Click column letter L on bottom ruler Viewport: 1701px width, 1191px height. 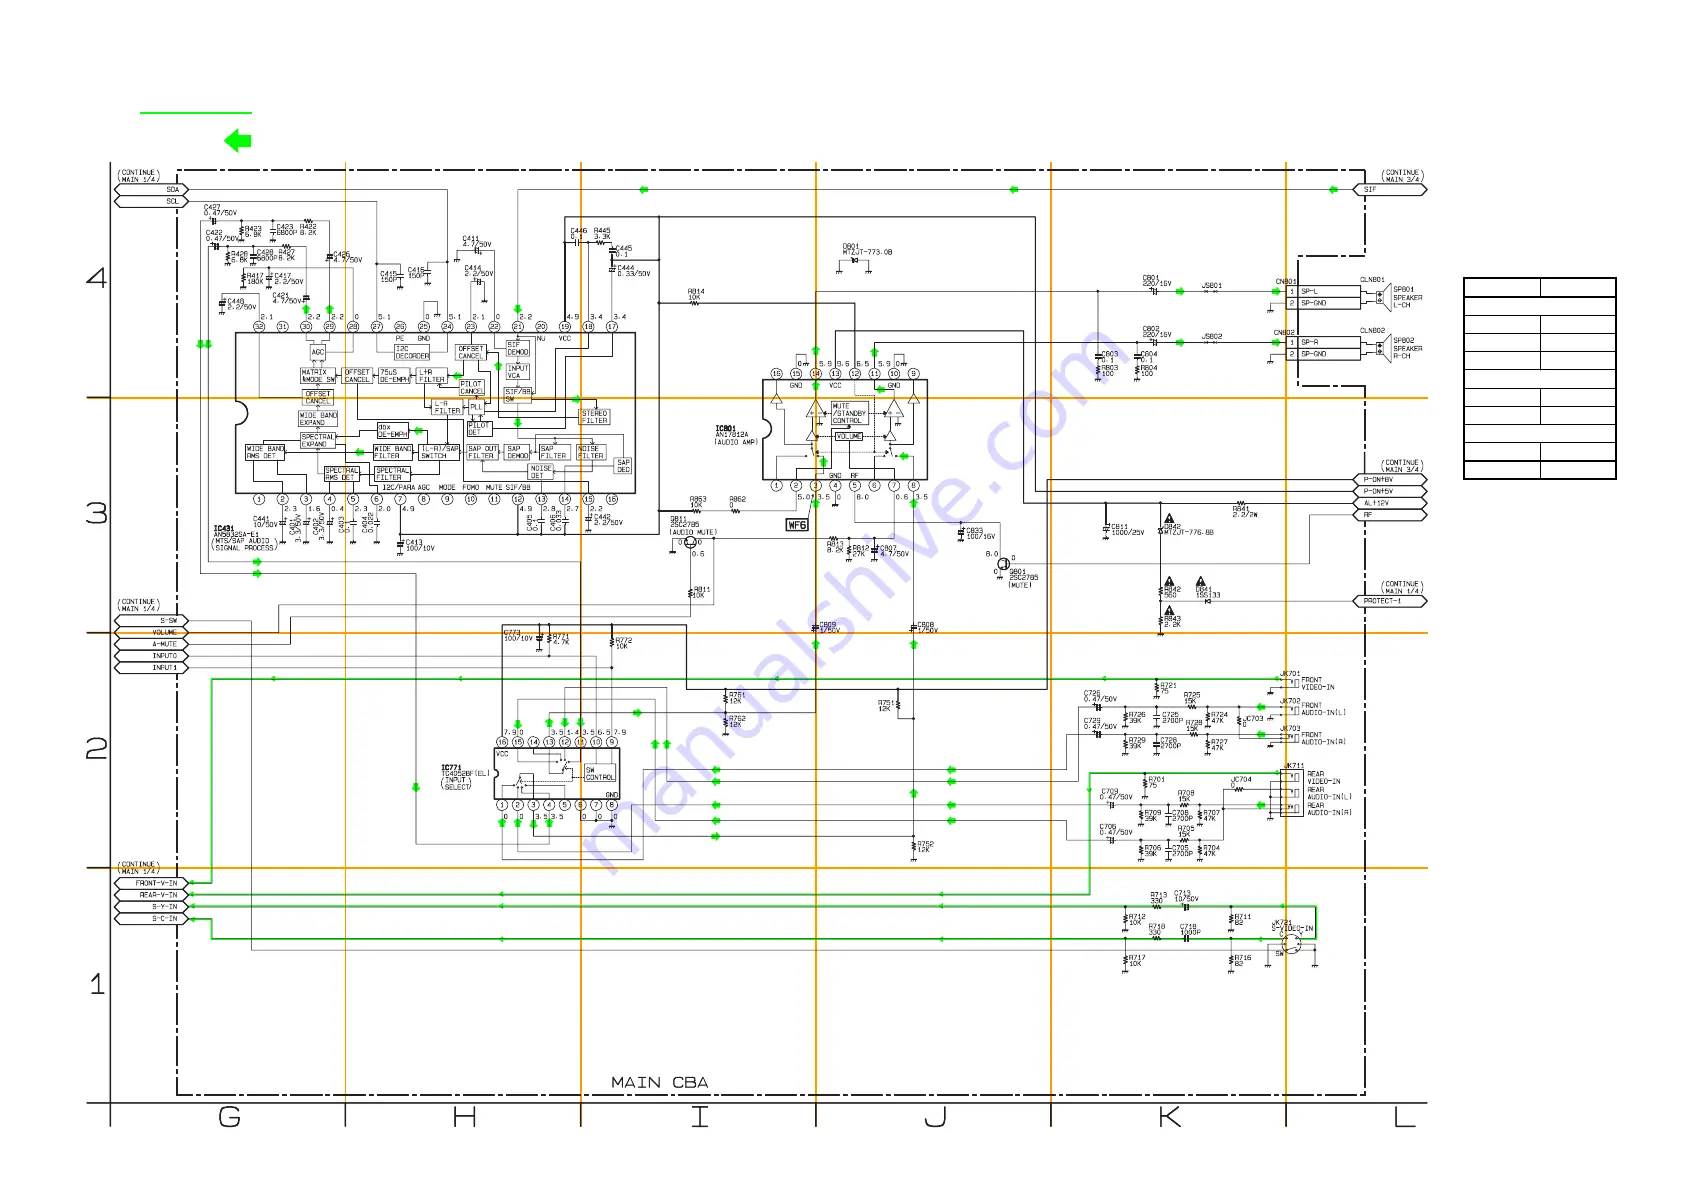1405,1117
